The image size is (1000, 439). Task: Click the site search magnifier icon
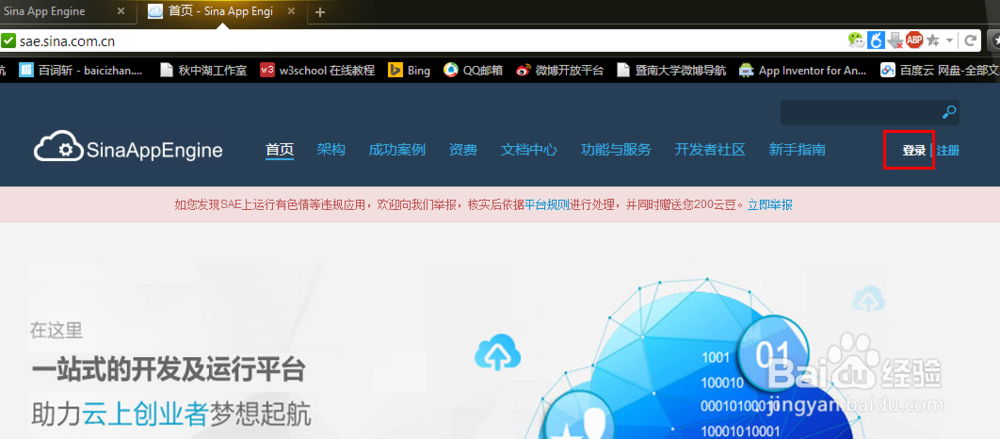point(949,112)
